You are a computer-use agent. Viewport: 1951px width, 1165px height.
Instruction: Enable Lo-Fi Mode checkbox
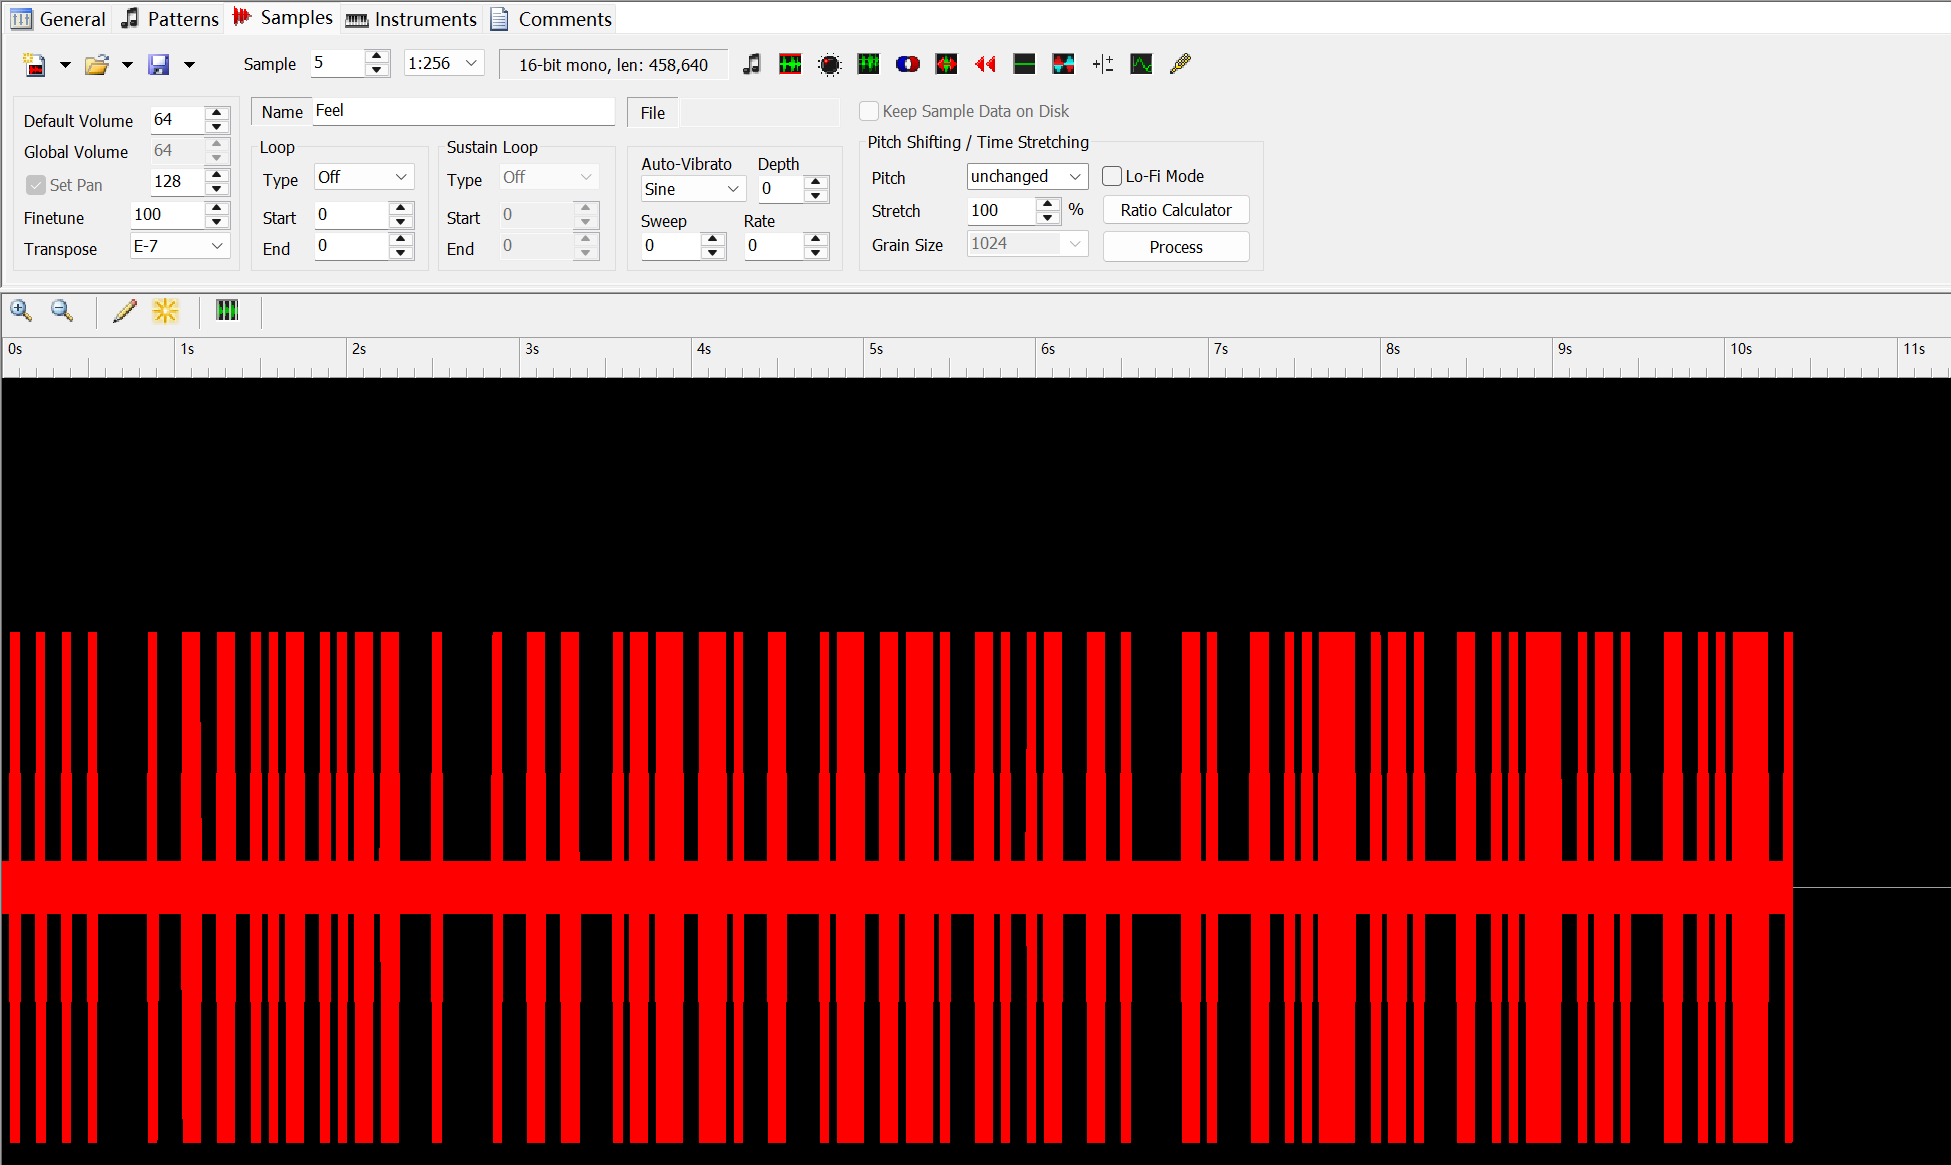coord(1112,176)
